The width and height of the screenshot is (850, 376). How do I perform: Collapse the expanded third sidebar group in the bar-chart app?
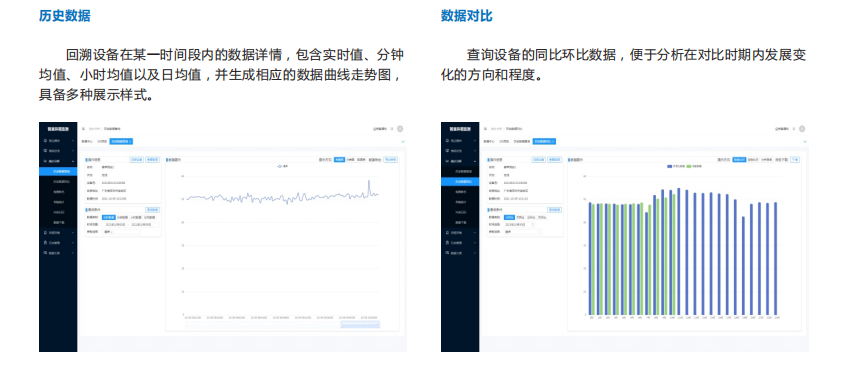coord(460,161)
